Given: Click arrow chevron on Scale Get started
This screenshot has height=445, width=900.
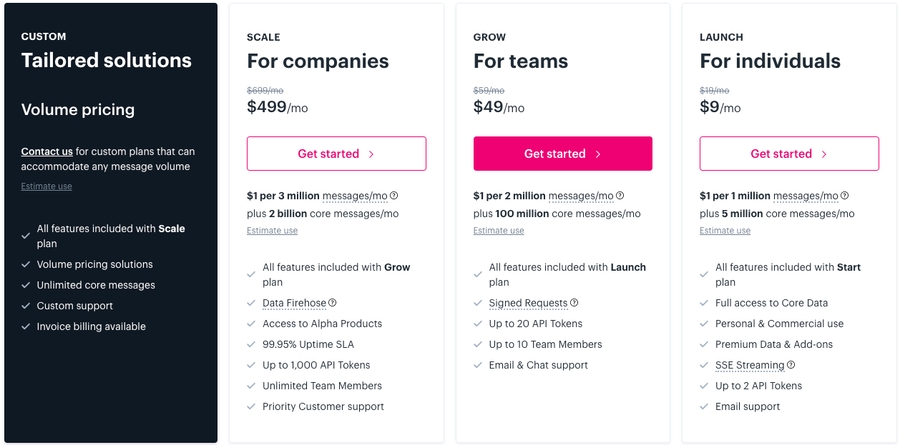Looking at the screenshot, I should coord(371,154).
